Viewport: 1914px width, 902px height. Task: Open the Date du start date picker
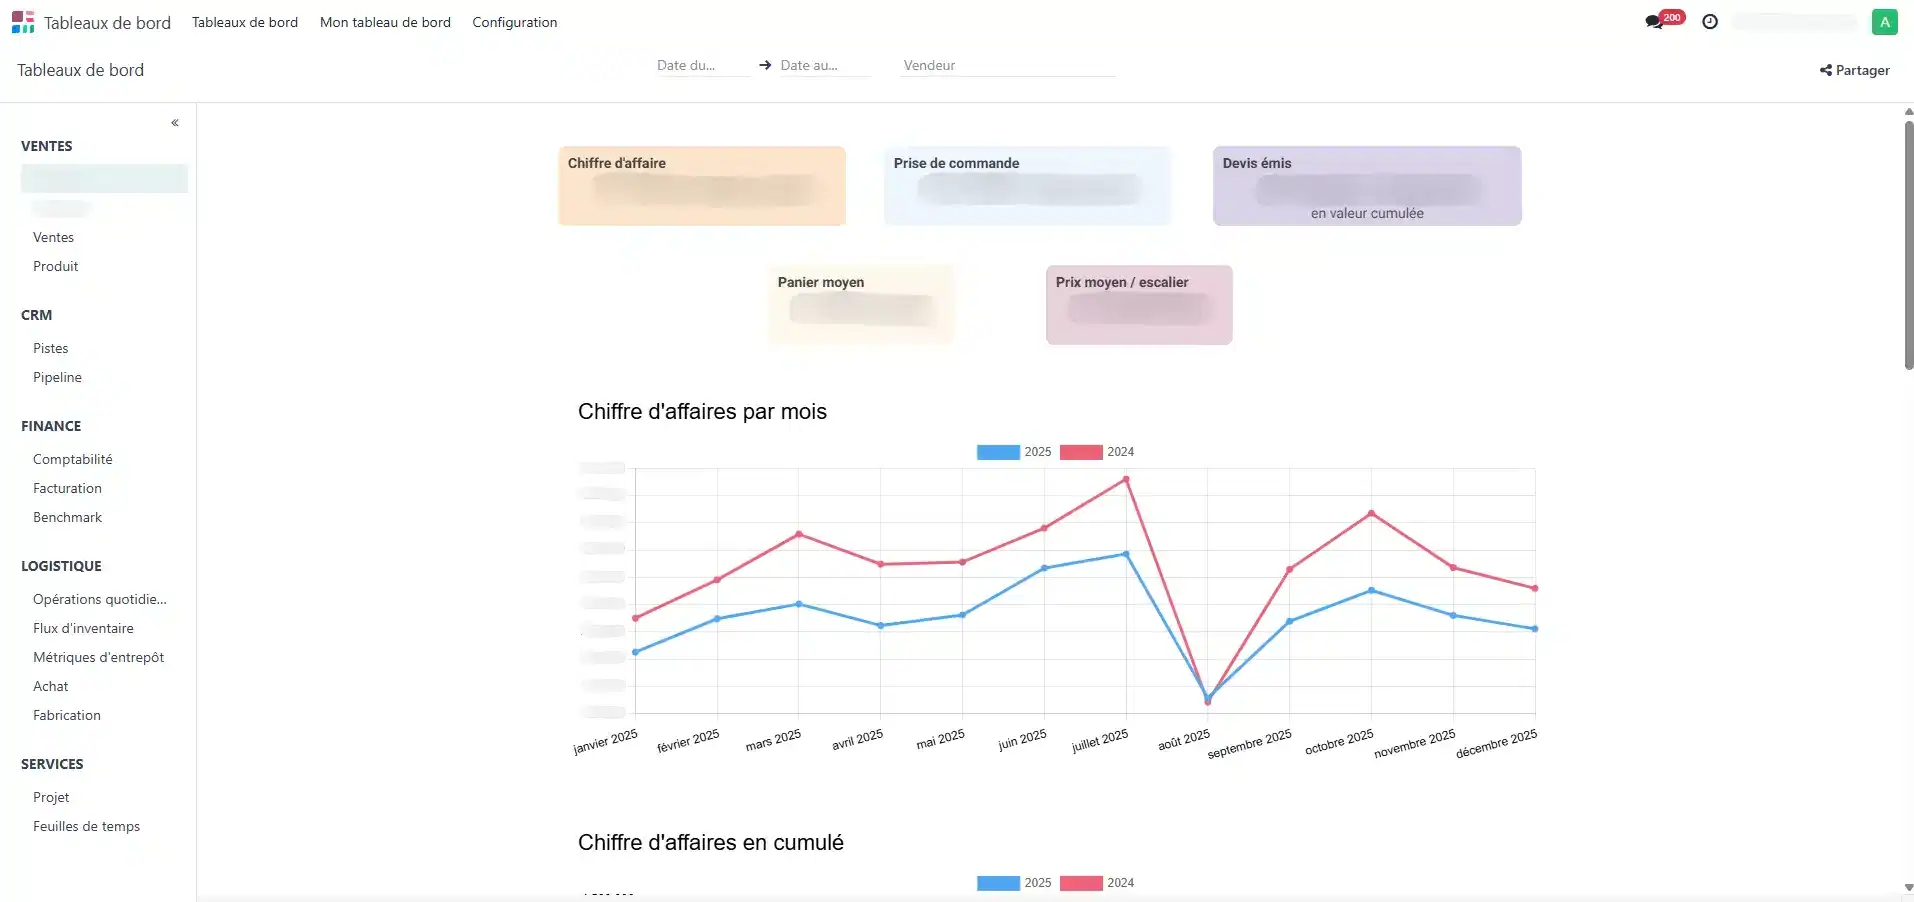700,66
